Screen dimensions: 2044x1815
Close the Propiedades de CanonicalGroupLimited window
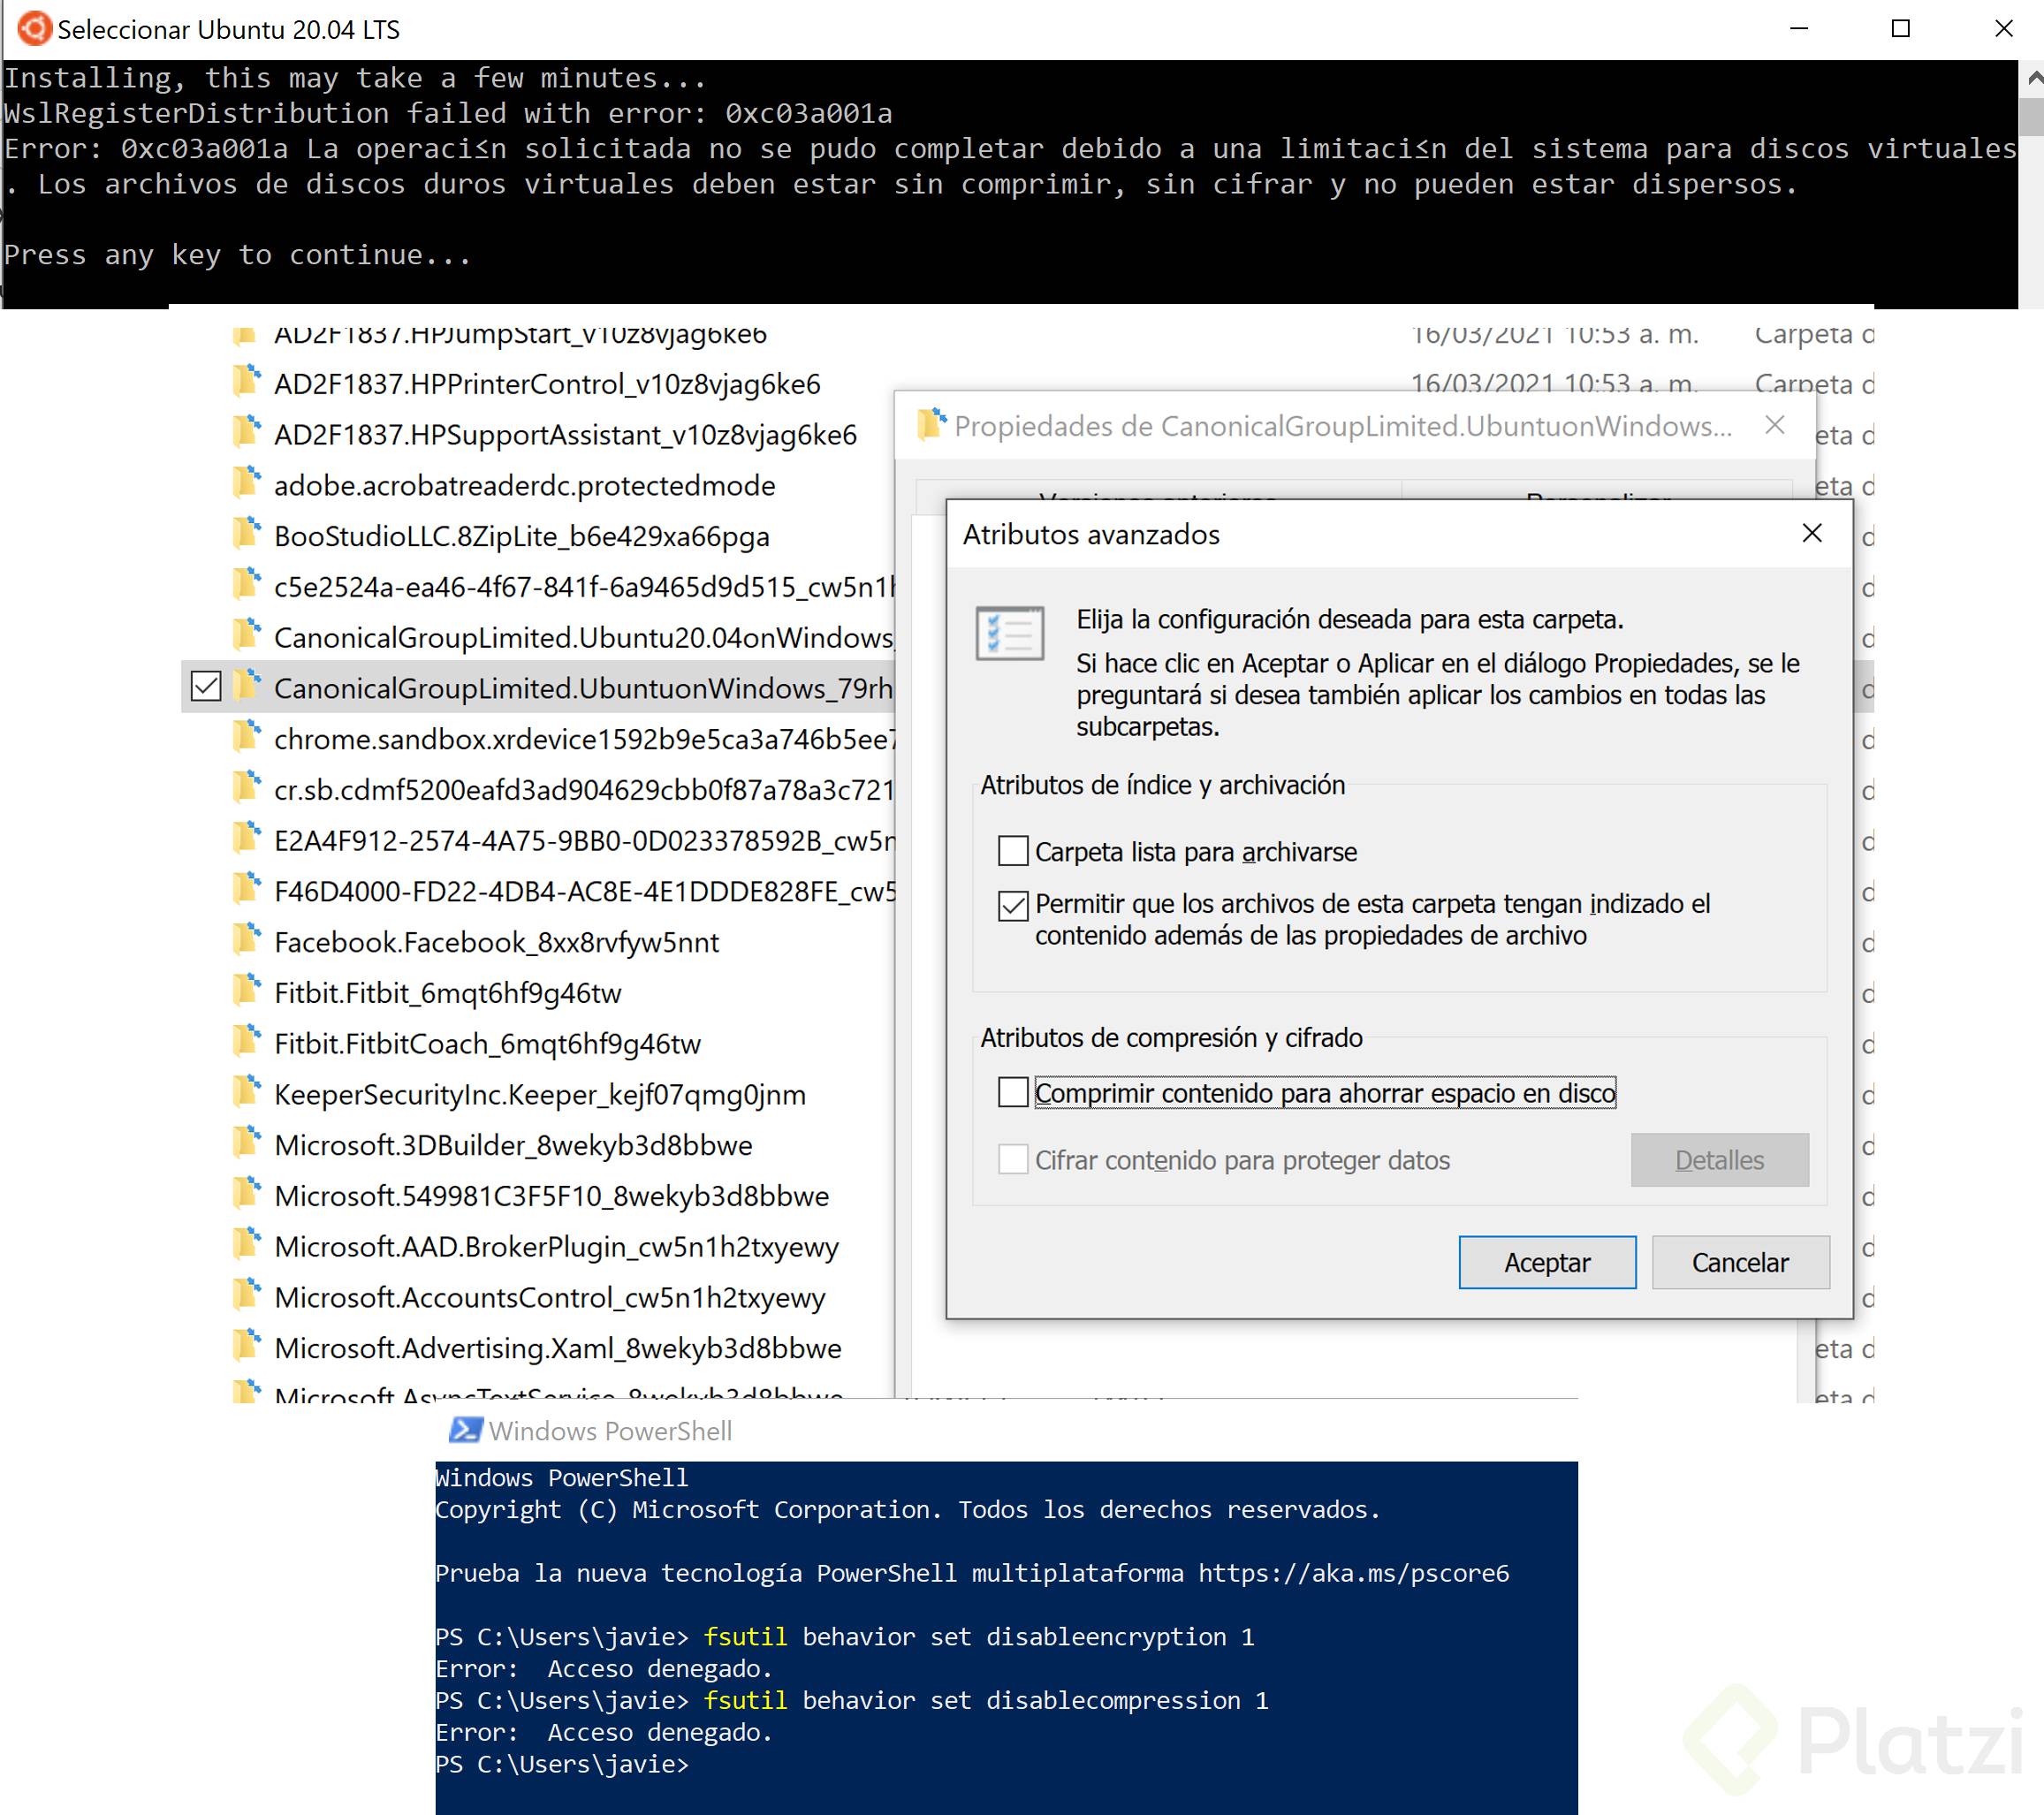1775,426
